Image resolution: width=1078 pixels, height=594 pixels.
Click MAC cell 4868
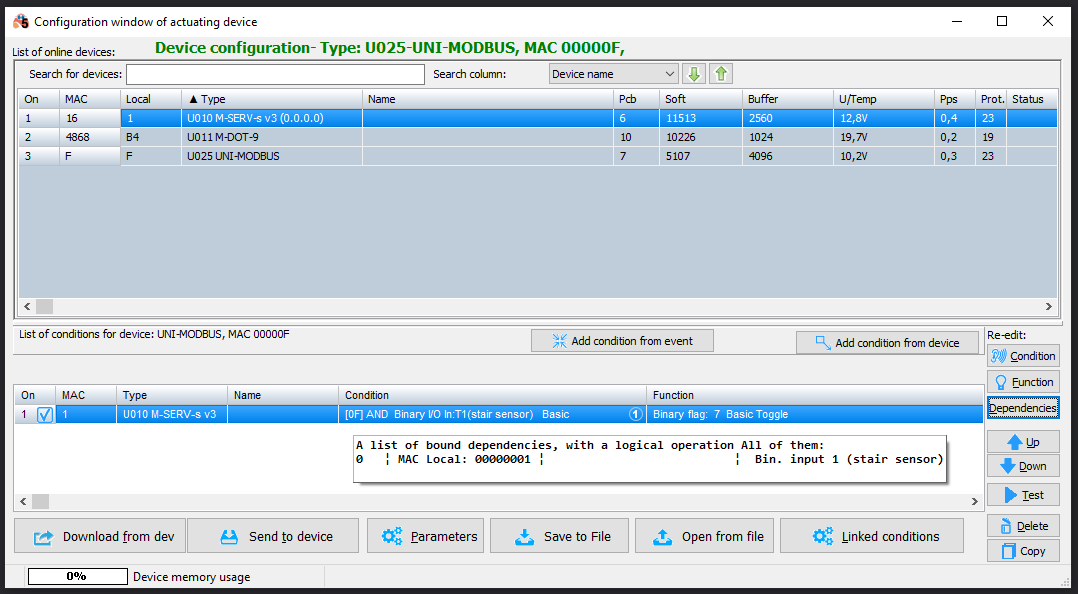click(89, 137)
